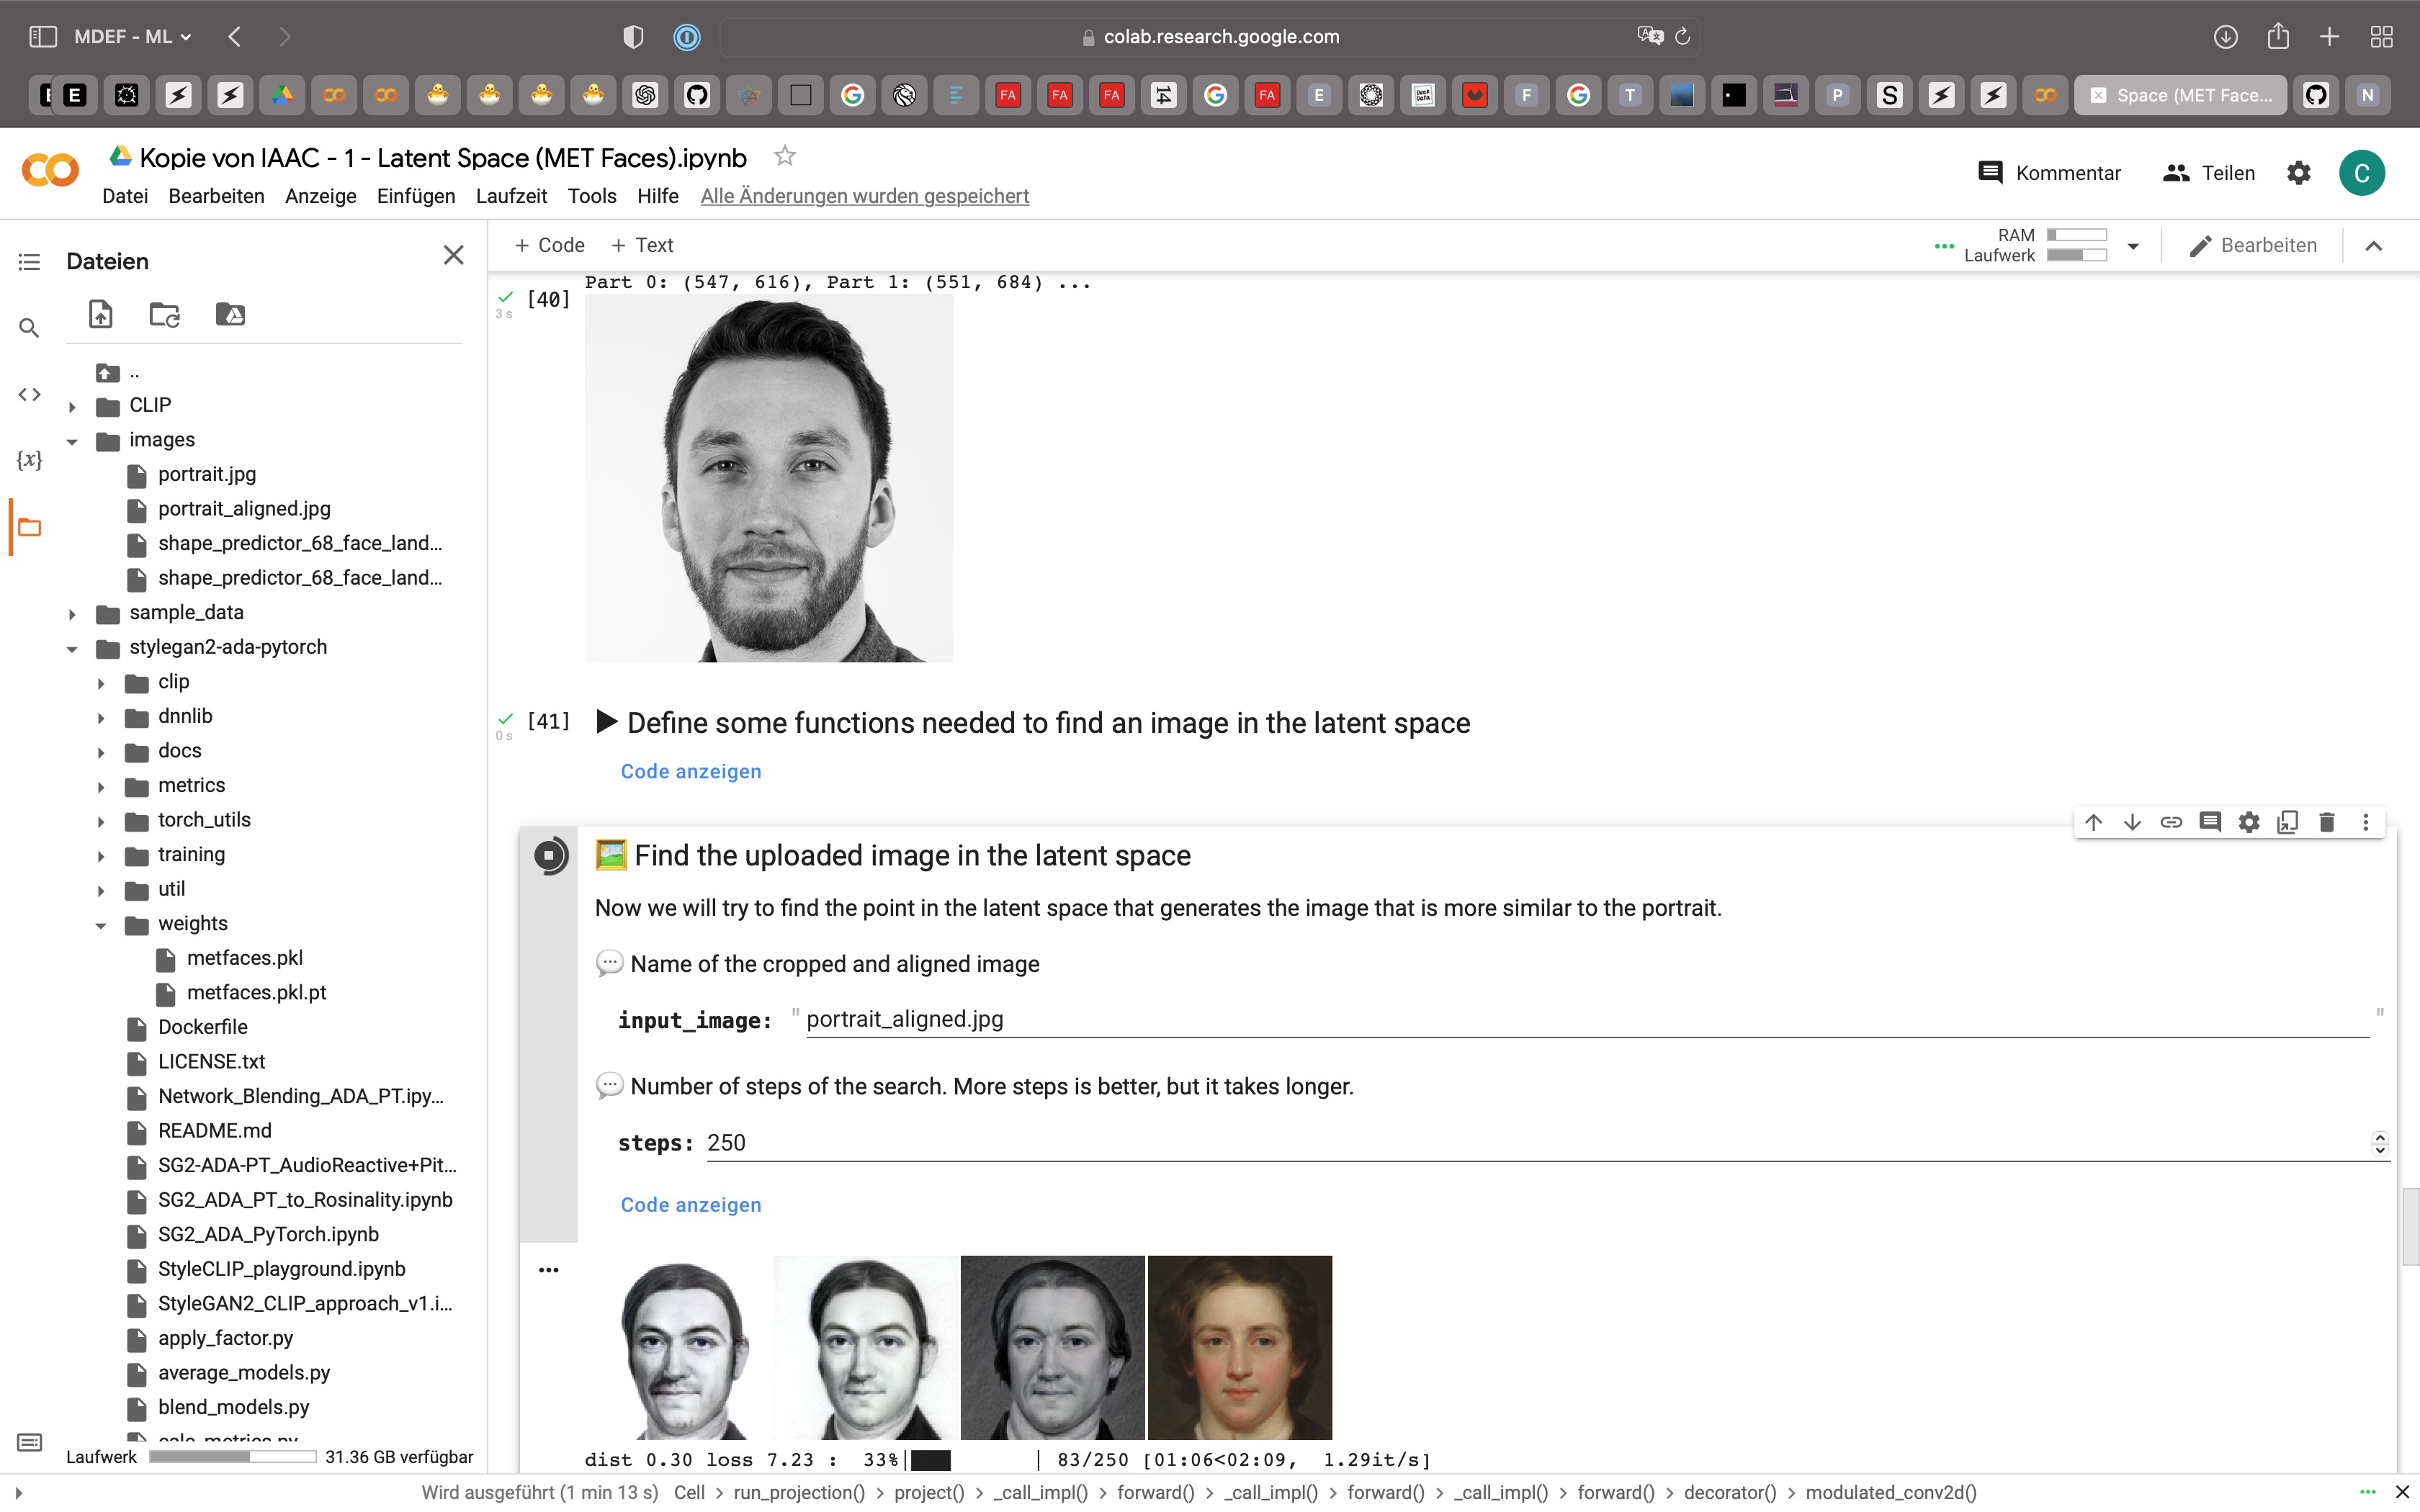The width and height of the screenshot is (2420, 1512).
Task: Collapse the weights folder
Action: 101,925
